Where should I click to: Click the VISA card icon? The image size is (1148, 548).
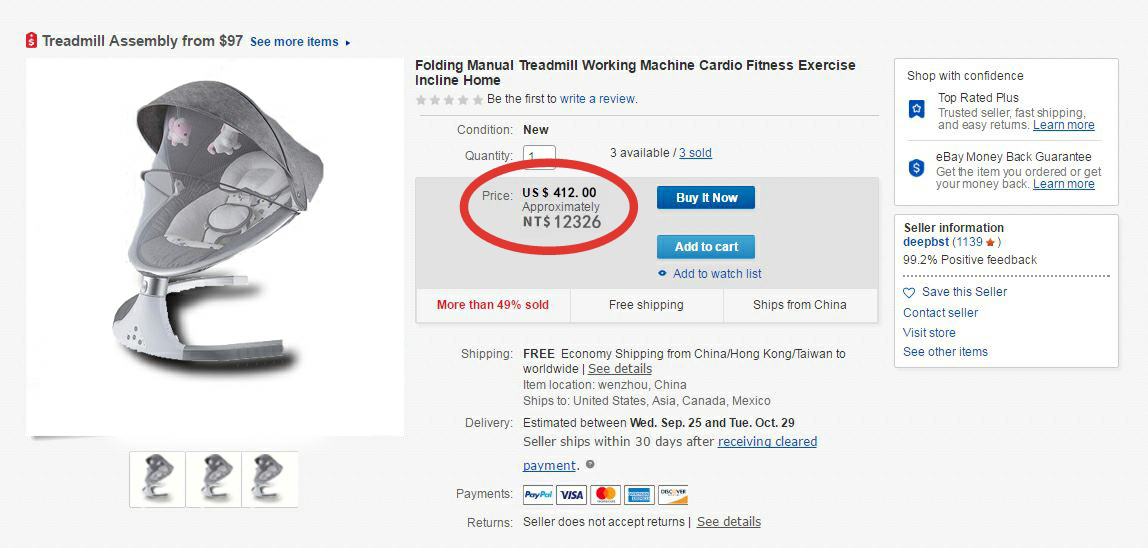tap(571, 495)
